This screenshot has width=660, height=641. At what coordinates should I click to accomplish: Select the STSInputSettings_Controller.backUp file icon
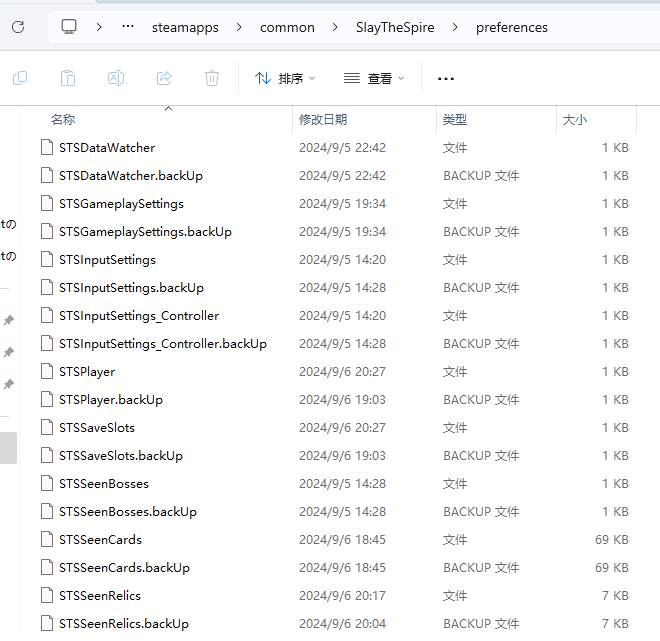pyautogui.click(x=47, y=343)
